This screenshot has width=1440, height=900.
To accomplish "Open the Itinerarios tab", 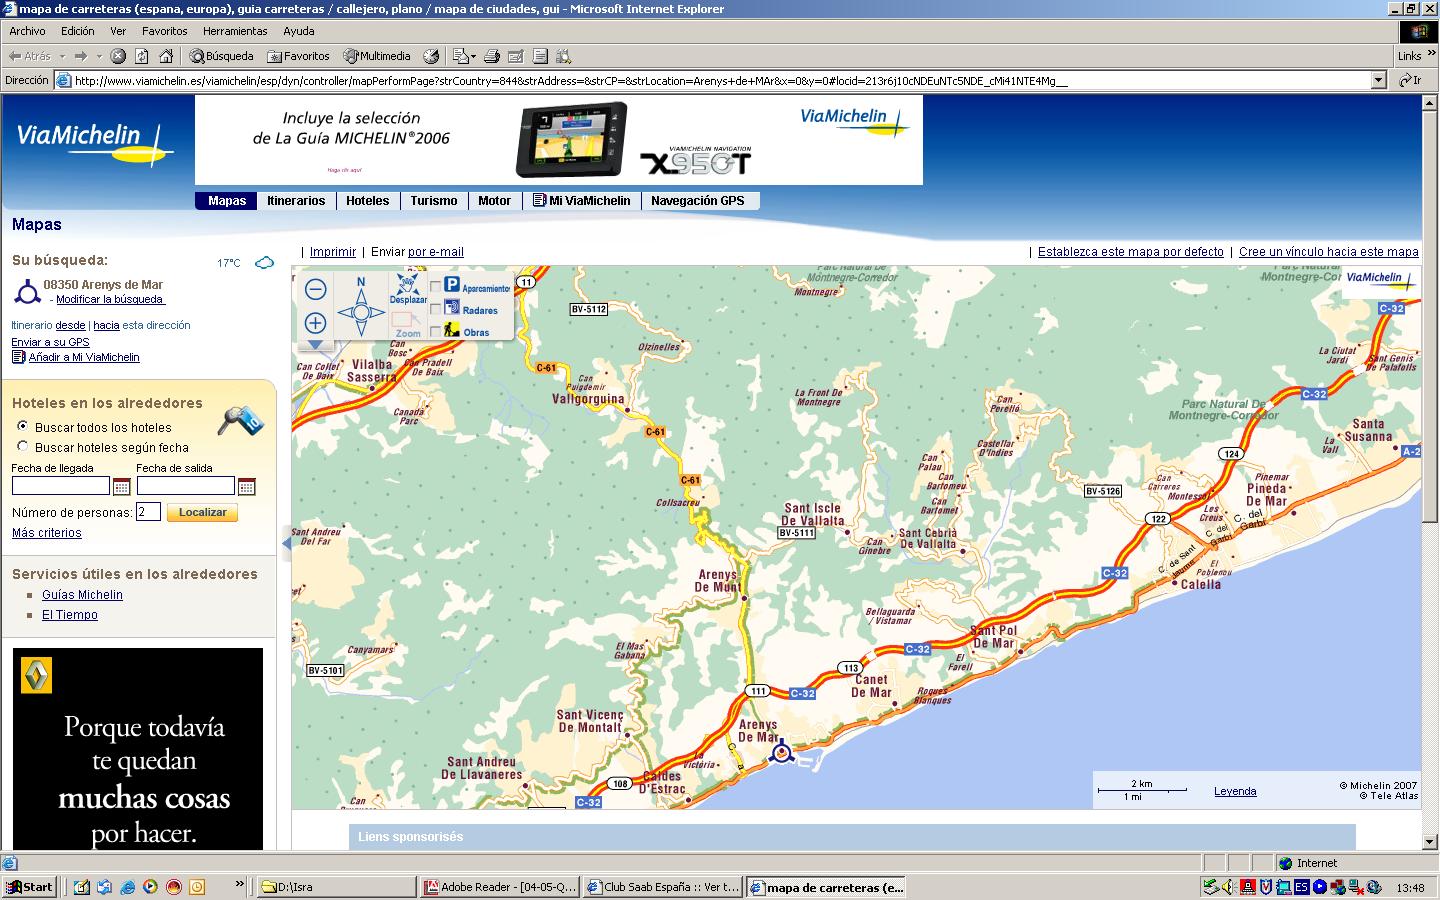I will coord(296,201).
